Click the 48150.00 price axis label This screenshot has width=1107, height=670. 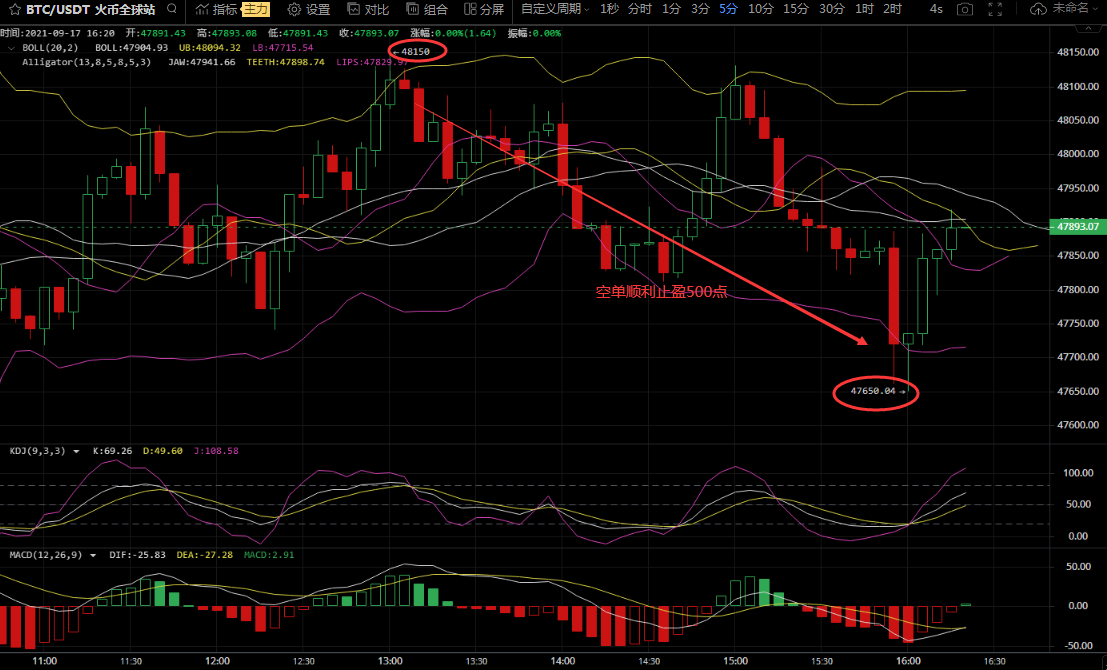pos(1078,52)
